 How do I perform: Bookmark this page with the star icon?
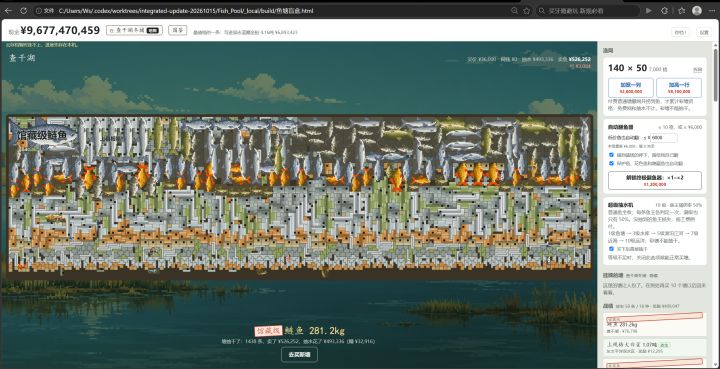pos(527,11)
